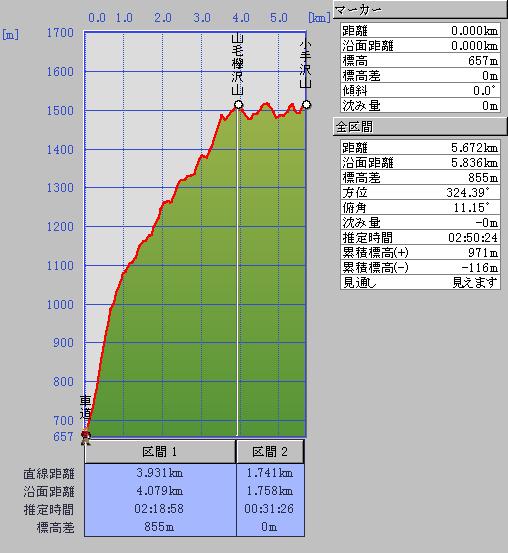Screen dimensions: 508x553
Task: Click the 区間 2 section header
Action: [x=270, y=451]
